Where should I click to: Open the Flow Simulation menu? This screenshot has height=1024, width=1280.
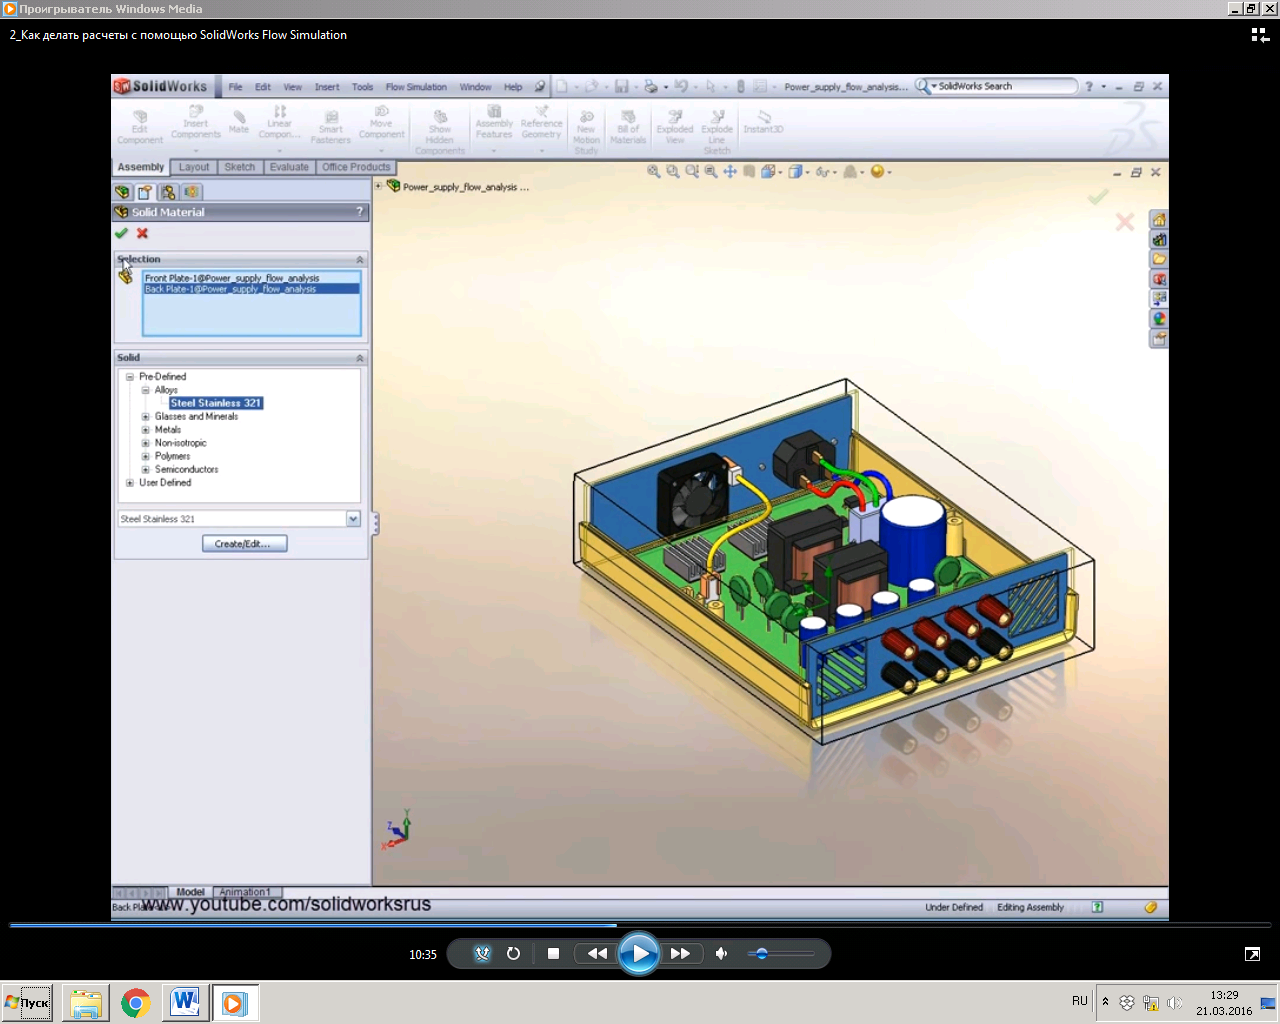point(416,87)
